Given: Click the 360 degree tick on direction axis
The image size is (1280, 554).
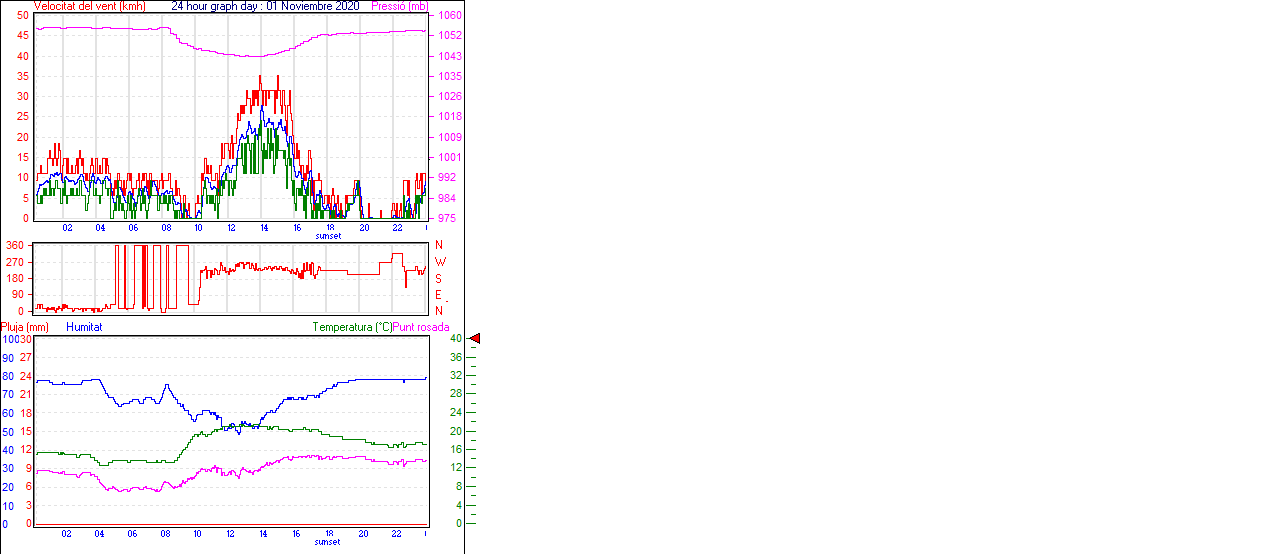Looking at the screenshot, I should point(15,245).
